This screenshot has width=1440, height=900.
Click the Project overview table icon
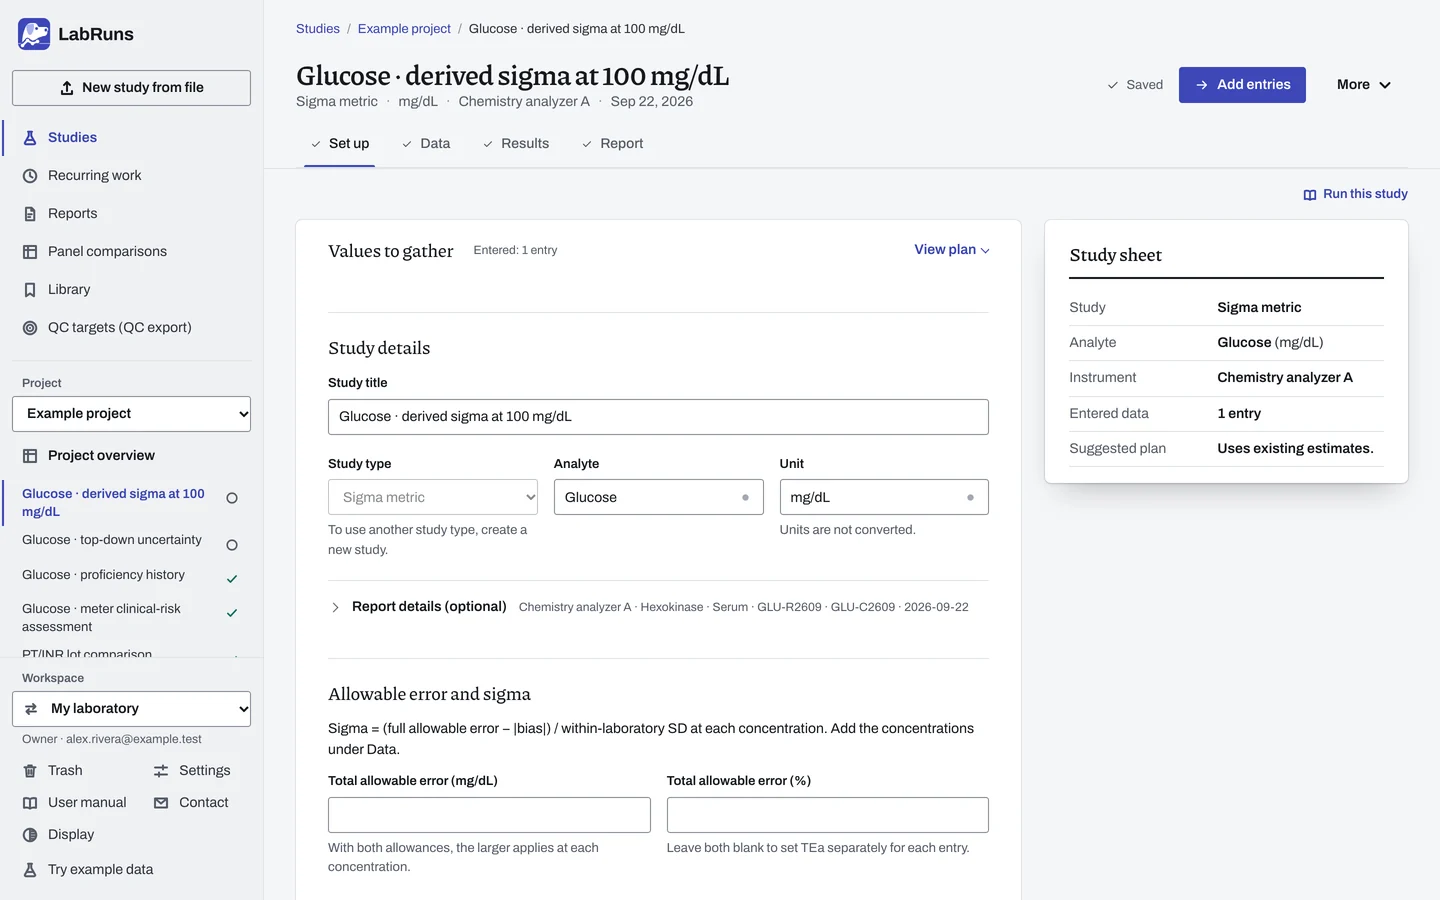(30, 456)
